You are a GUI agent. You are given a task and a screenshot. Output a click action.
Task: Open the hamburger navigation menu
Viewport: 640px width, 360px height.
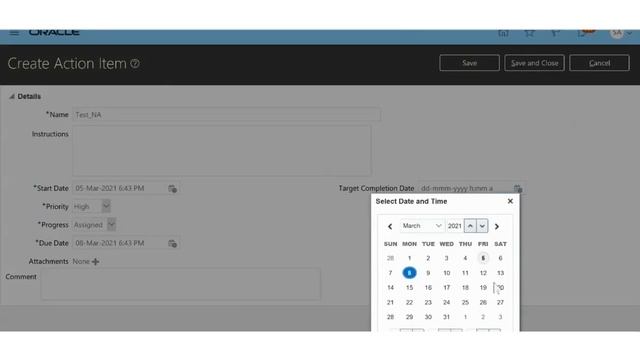pyautogui.click(x=14, y=32)
